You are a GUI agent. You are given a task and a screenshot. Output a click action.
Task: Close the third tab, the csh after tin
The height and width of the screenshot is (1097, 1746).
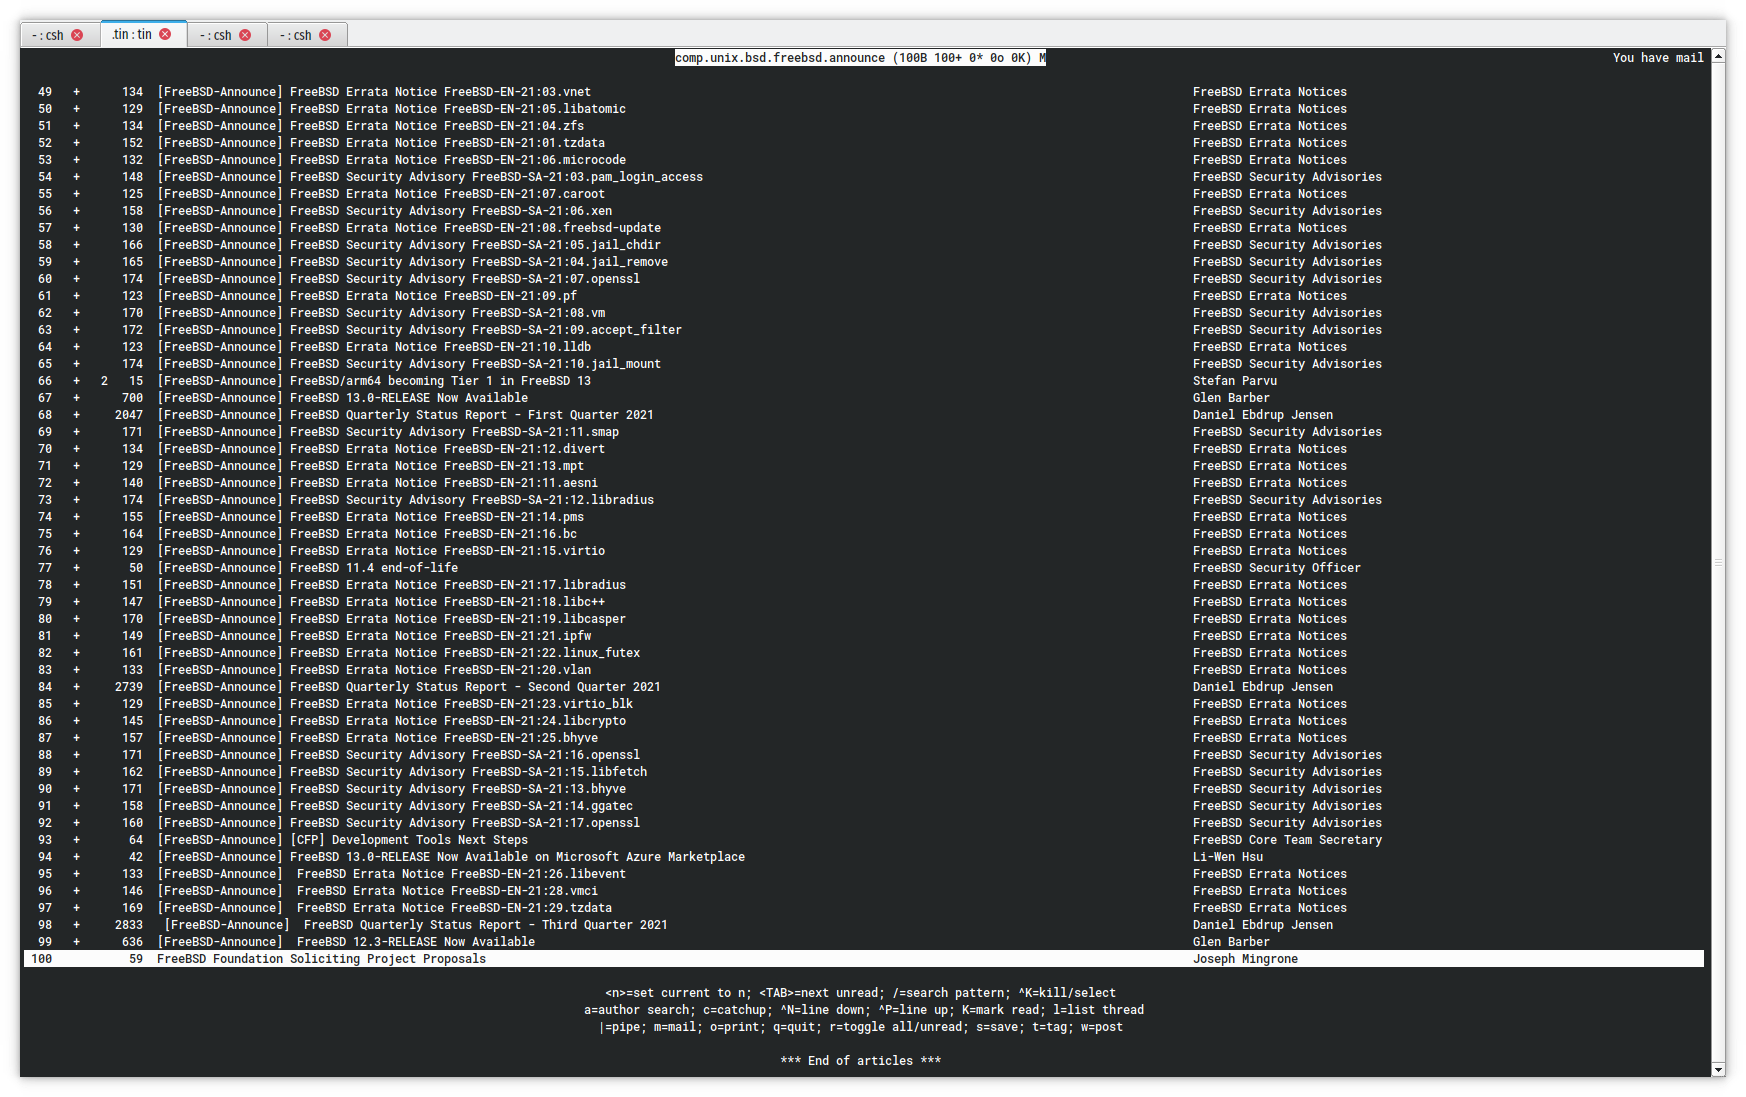pyautogui.click(x=245, y=35)
